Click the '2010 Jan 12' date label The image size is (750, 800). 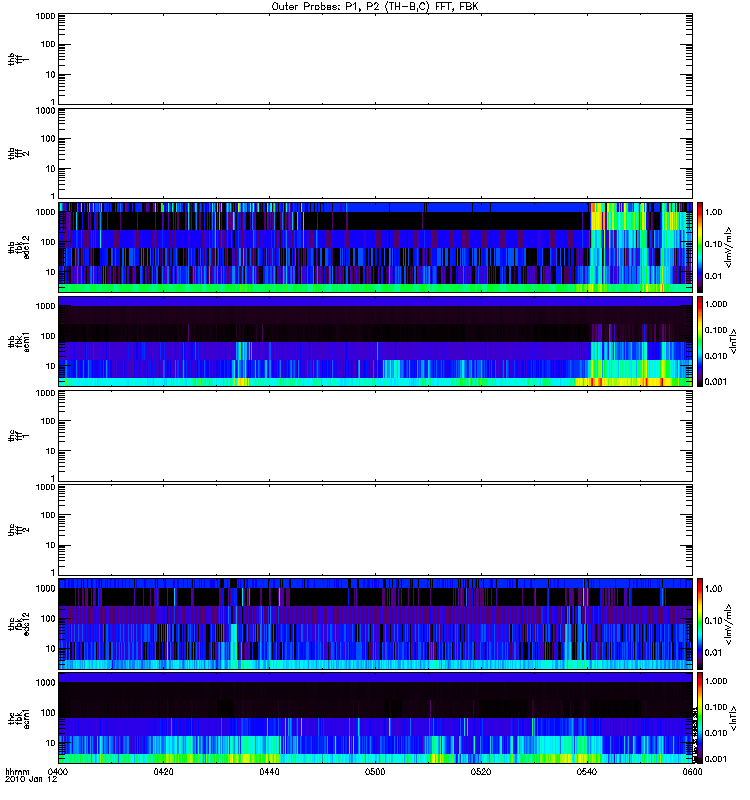(31, 779)
